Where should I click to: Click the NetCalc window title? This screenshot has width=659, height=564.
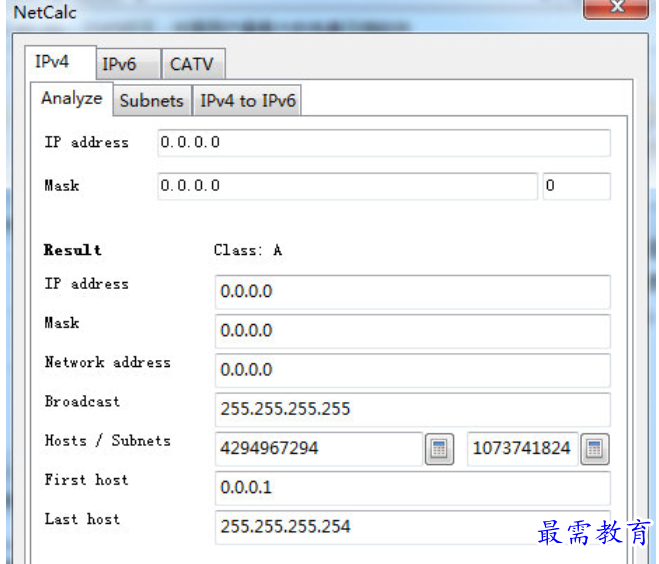click(45, 12)
